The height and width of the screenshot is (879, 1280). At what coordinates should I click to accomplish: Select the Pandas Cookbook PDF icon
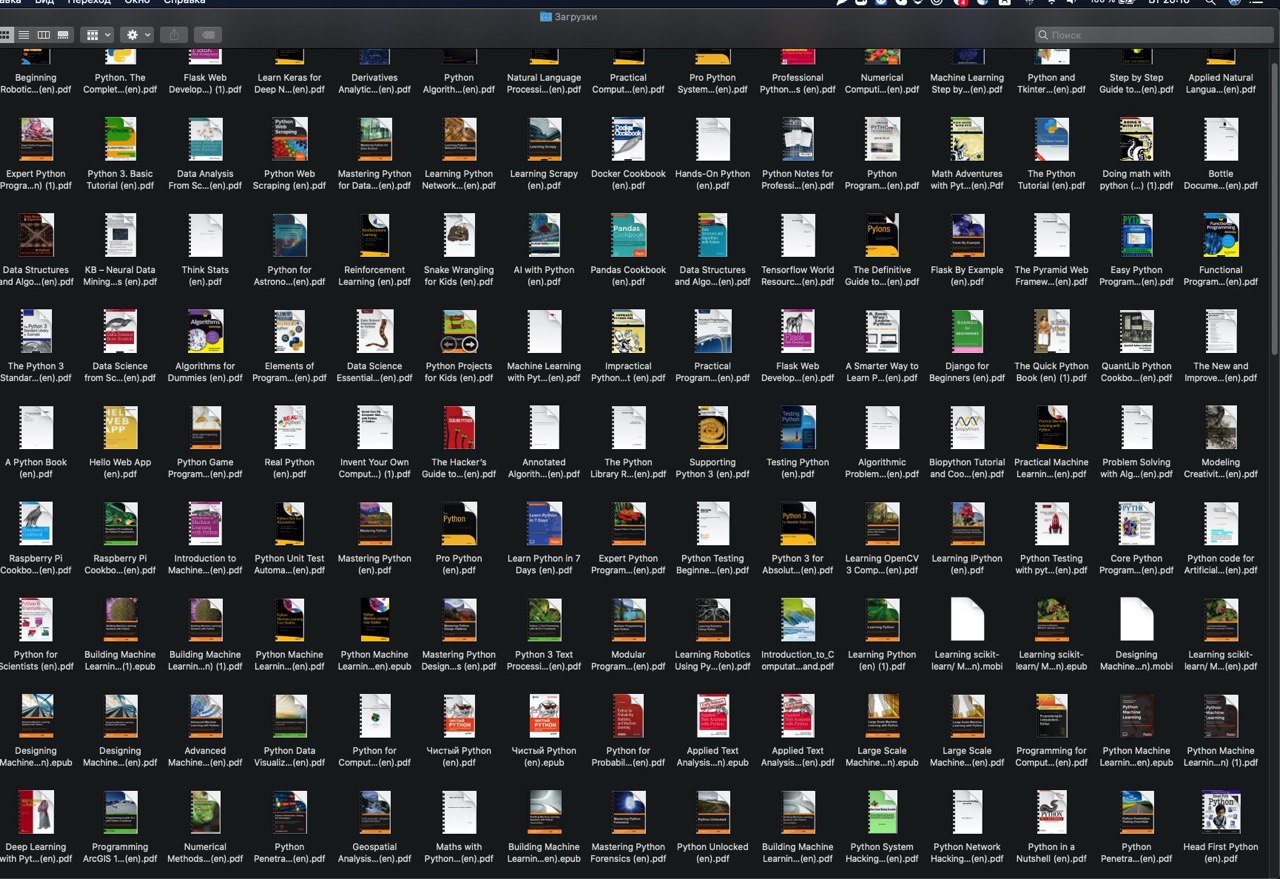point(628,236)
